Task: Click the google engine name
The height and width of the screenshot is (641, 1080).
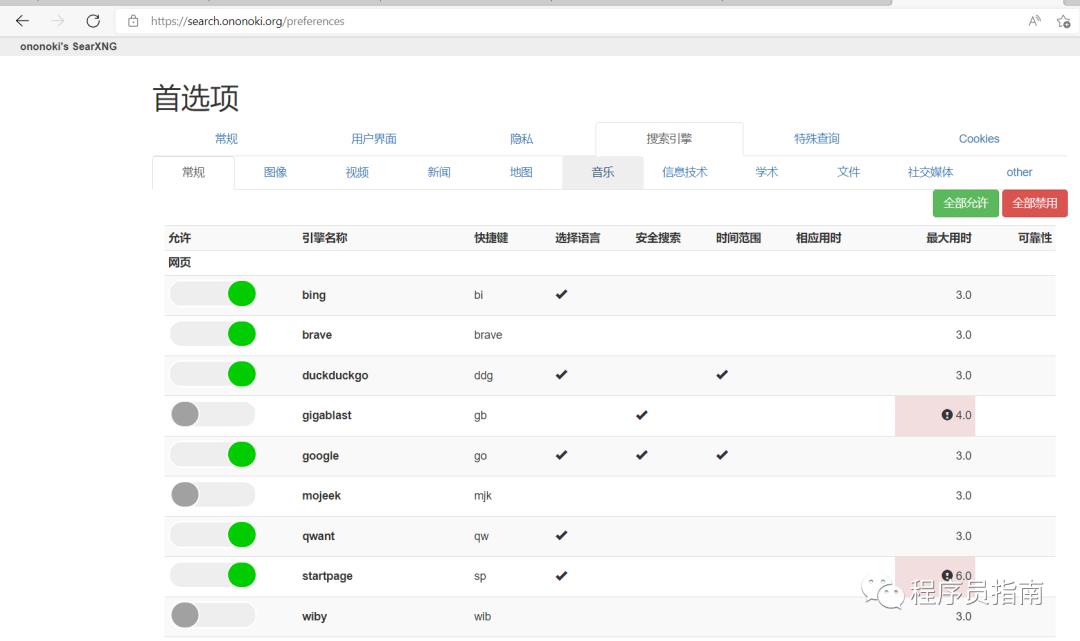Action: [320, 456]
